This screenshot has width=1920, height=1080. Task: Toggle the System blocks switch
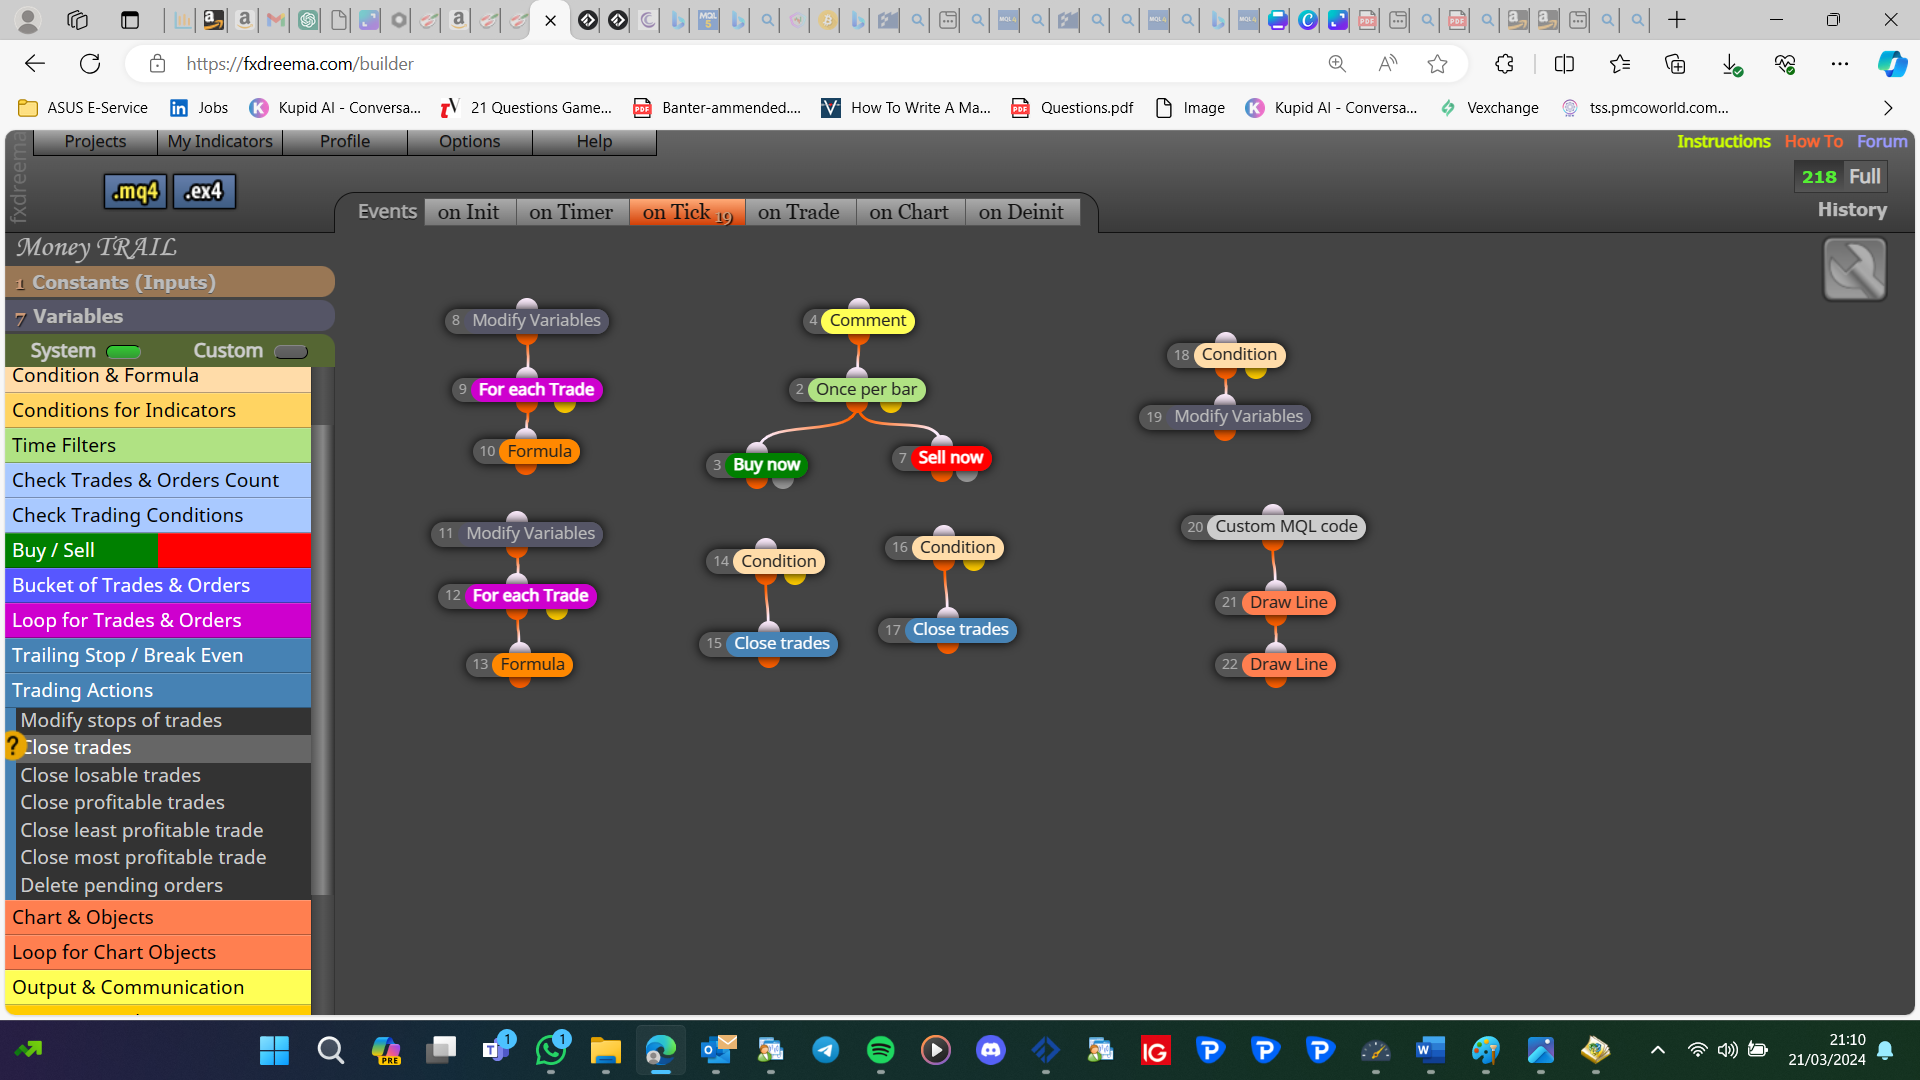click(124, 351)
